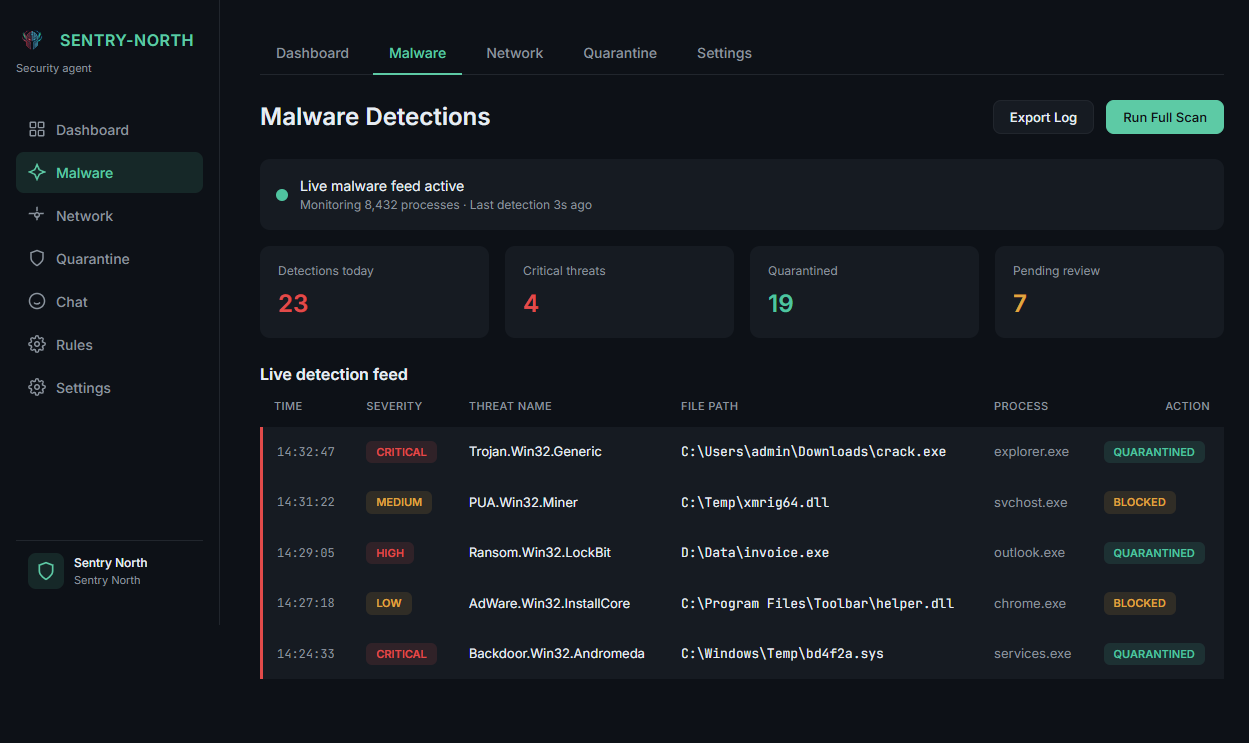Click the BLOCKED badge for helper.dll
This screenshot has width=1249, height=743.
pyautogui.click(x=1140, y=603)
